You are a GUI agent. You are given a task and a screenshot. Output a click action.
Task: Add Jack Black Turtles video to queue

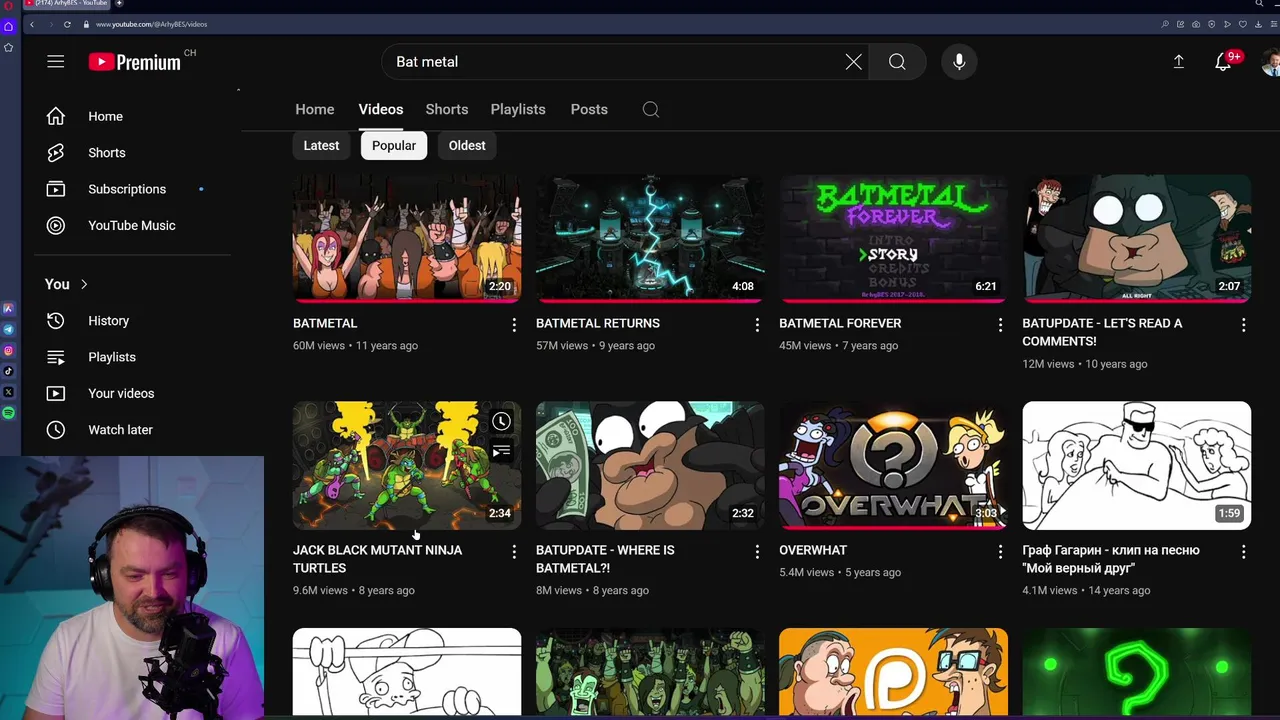[x=501, y=452]
